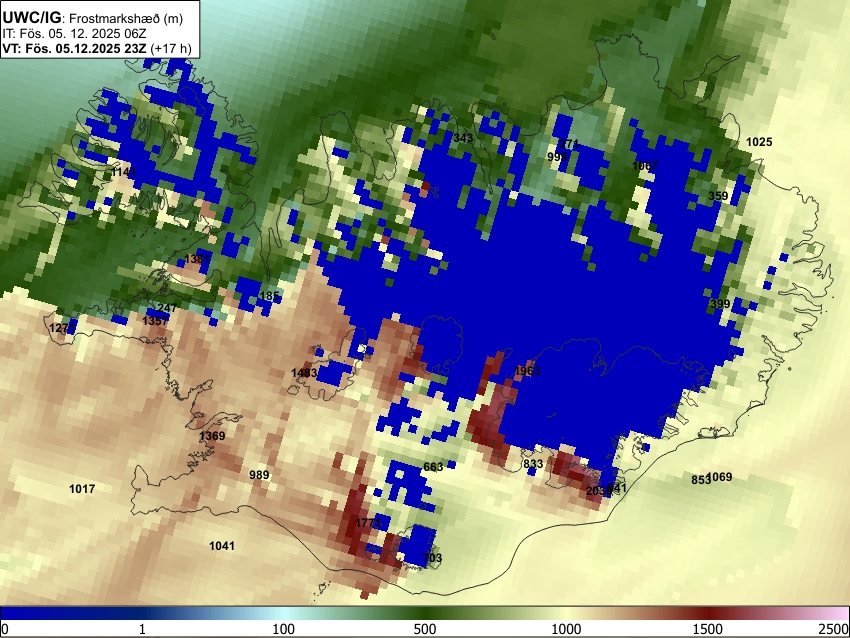The height and width of the screenshot is (638, 850).
Task: Click the 1 tick label on the color scale
Action: [142, 629]
